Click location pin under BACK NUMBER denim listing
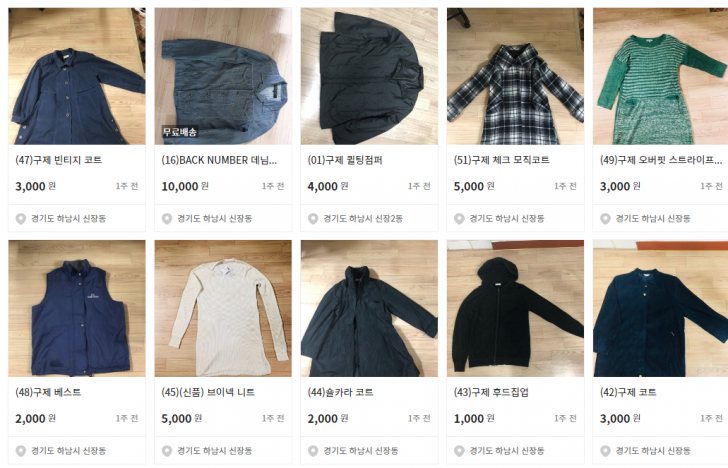Screen dimensions: 728x468 click(x=167, y=219)
